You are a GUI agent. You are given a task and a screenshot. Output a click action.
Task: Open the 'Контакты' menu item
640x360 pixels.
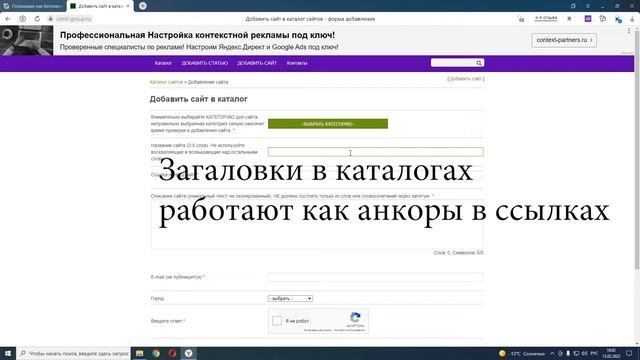[x=297, y=63]
